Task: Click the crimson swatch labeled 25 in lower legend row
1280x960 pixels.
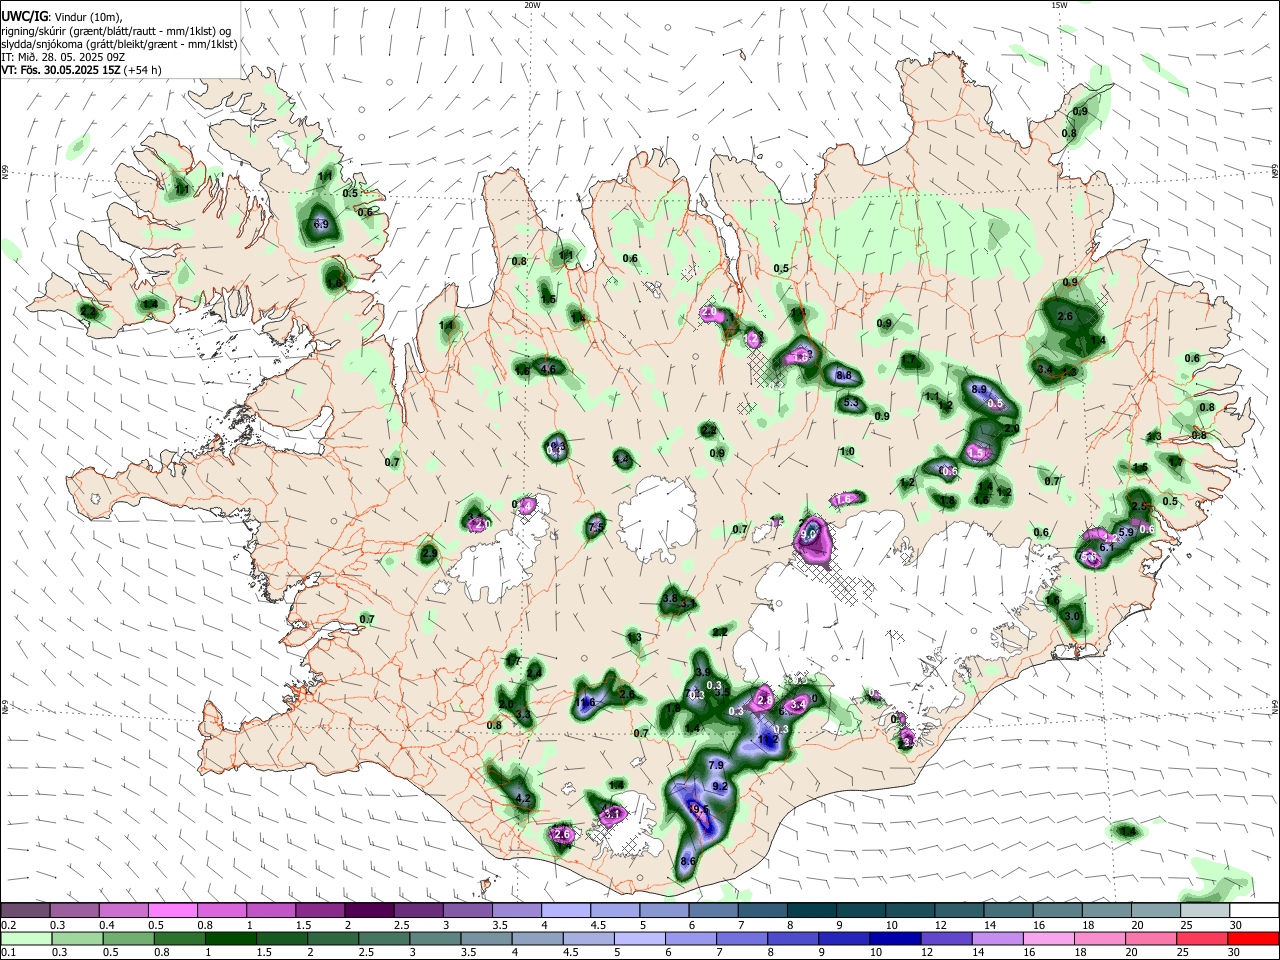Action: 1202,939
